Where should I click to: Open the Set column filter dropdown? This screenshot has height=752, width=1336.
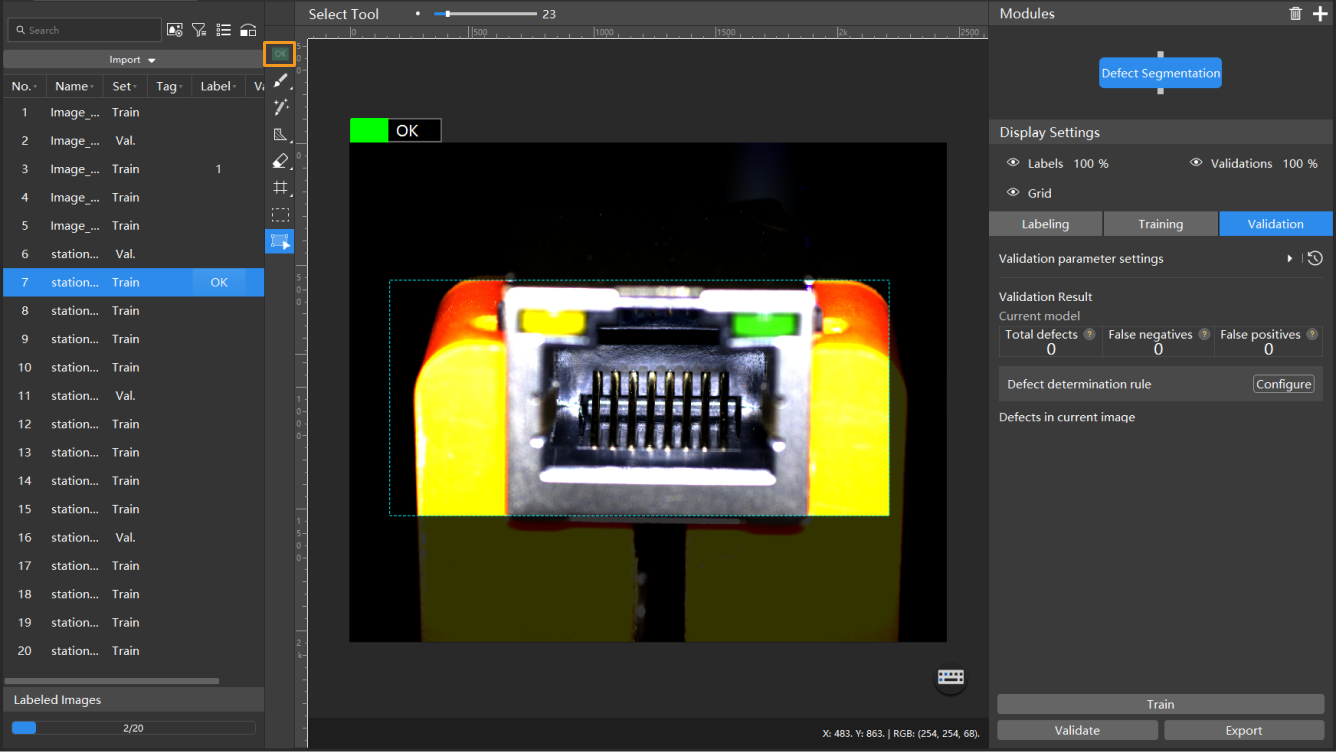click(135, 87)
